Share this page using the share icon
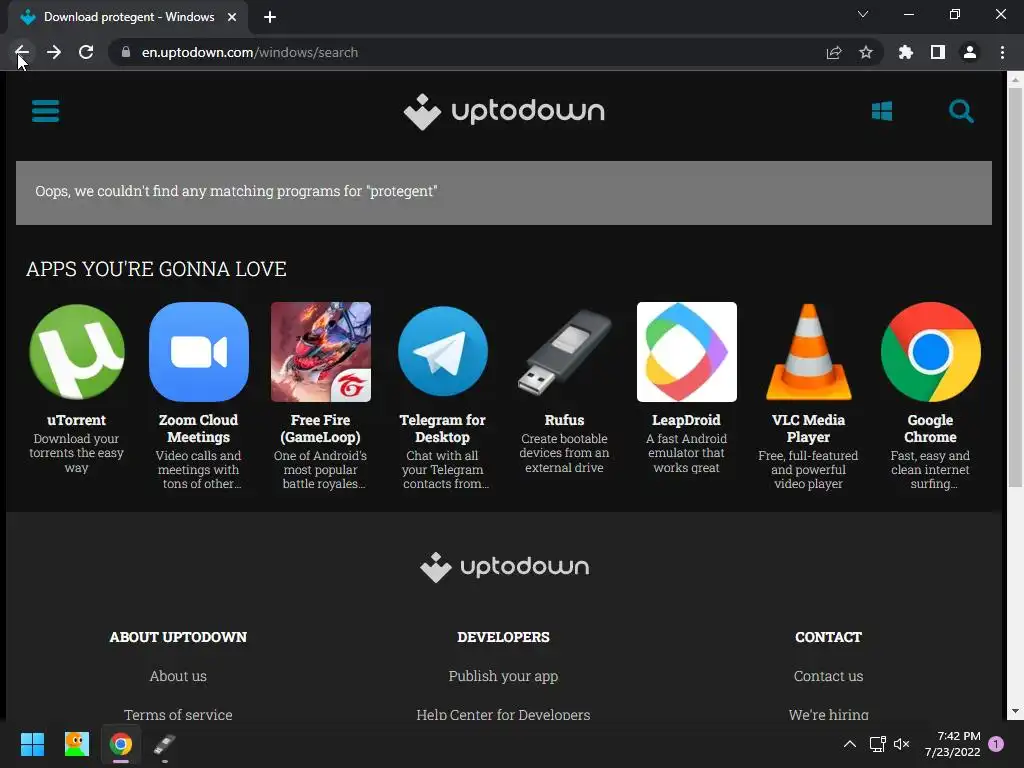The height and width of the screenshot is (768, 1024). (x=833, y=52)
